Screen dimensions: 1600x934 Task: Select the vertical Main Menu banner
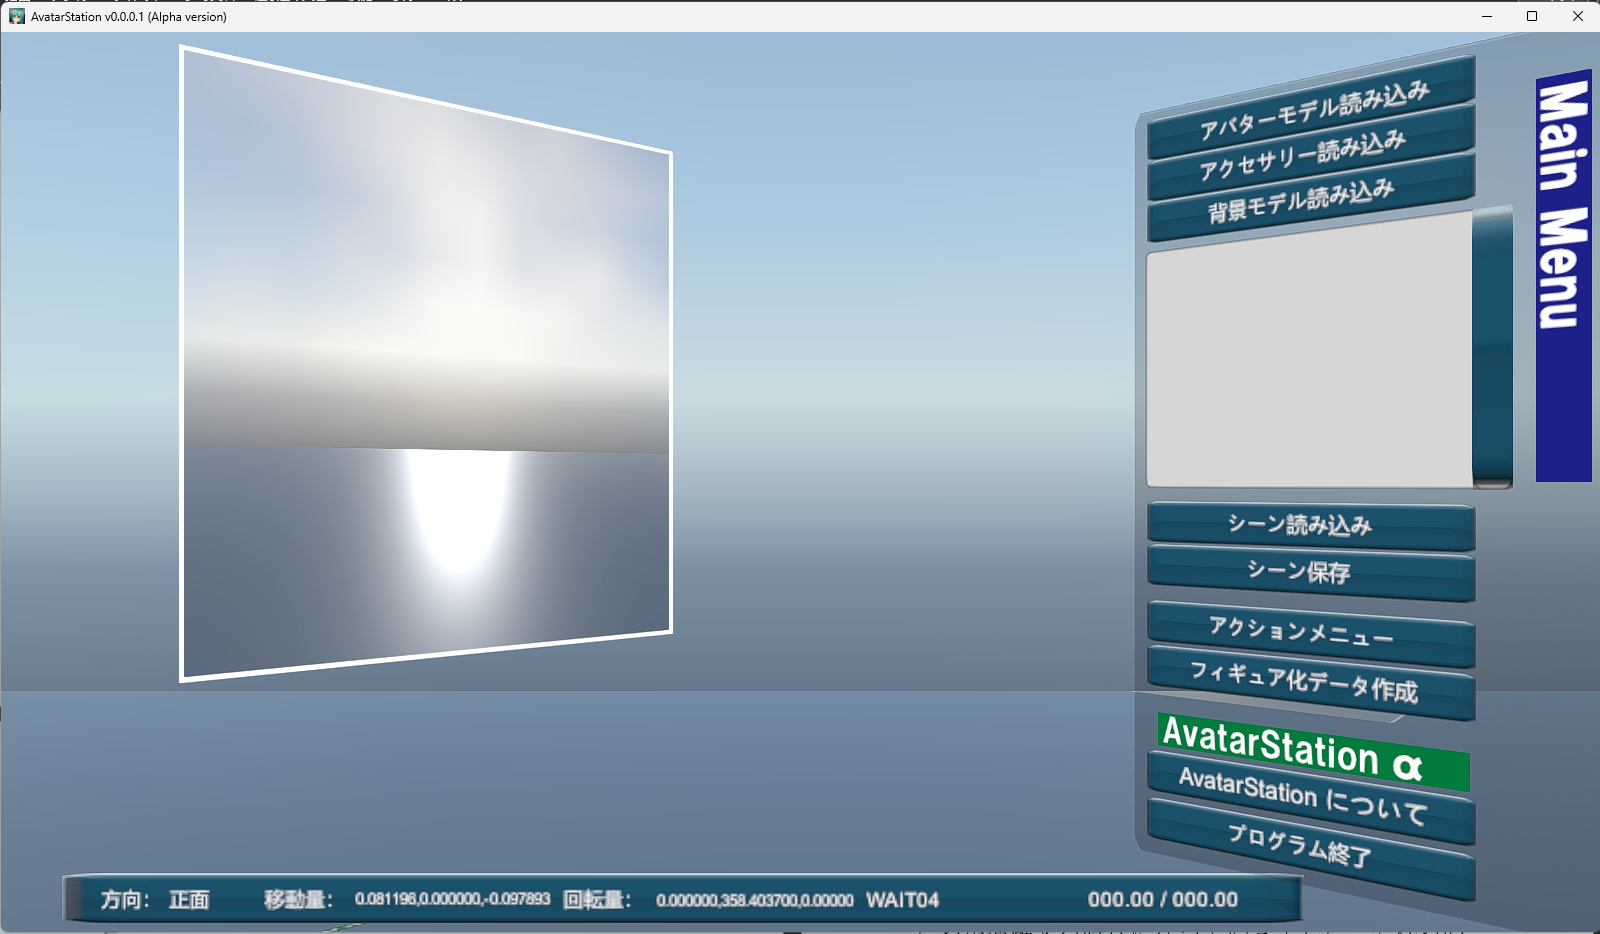1563,275
